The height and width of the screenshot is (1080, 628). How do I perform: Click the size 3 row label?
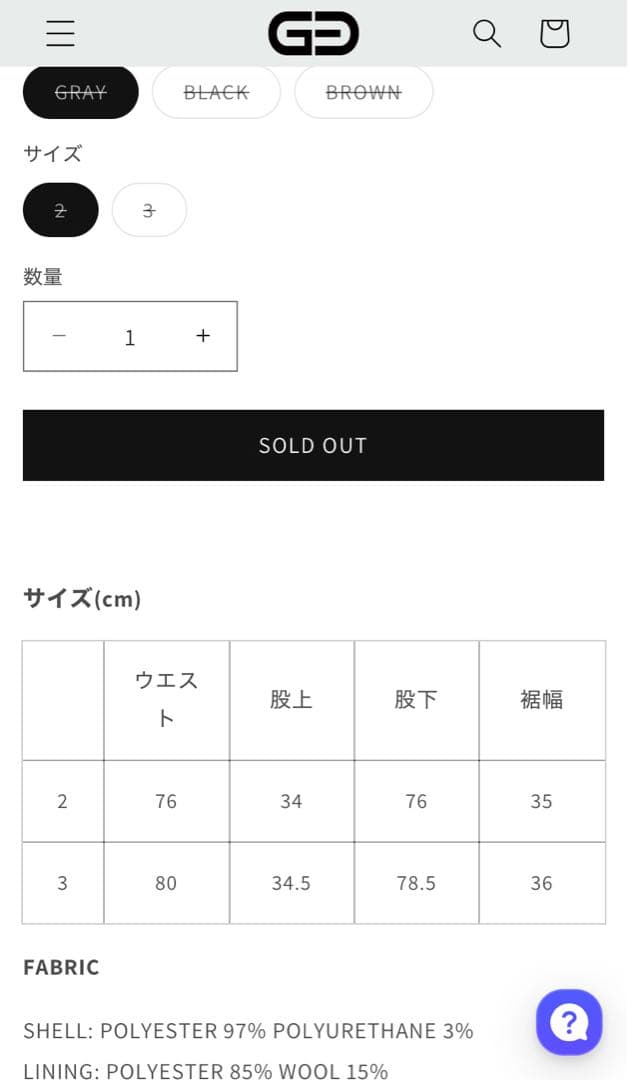tap(63, 883)
